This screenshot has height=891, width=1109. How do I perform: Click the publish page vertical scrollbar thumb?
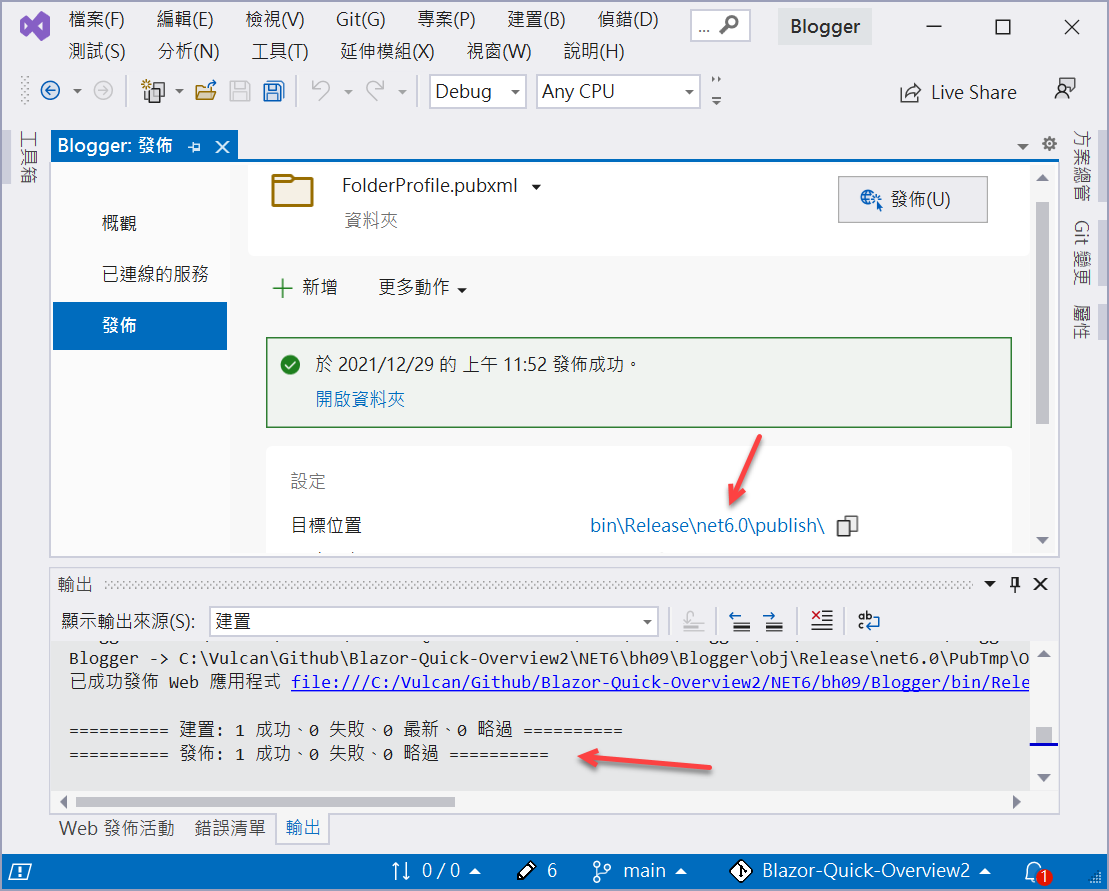(x=1042, y=313)
